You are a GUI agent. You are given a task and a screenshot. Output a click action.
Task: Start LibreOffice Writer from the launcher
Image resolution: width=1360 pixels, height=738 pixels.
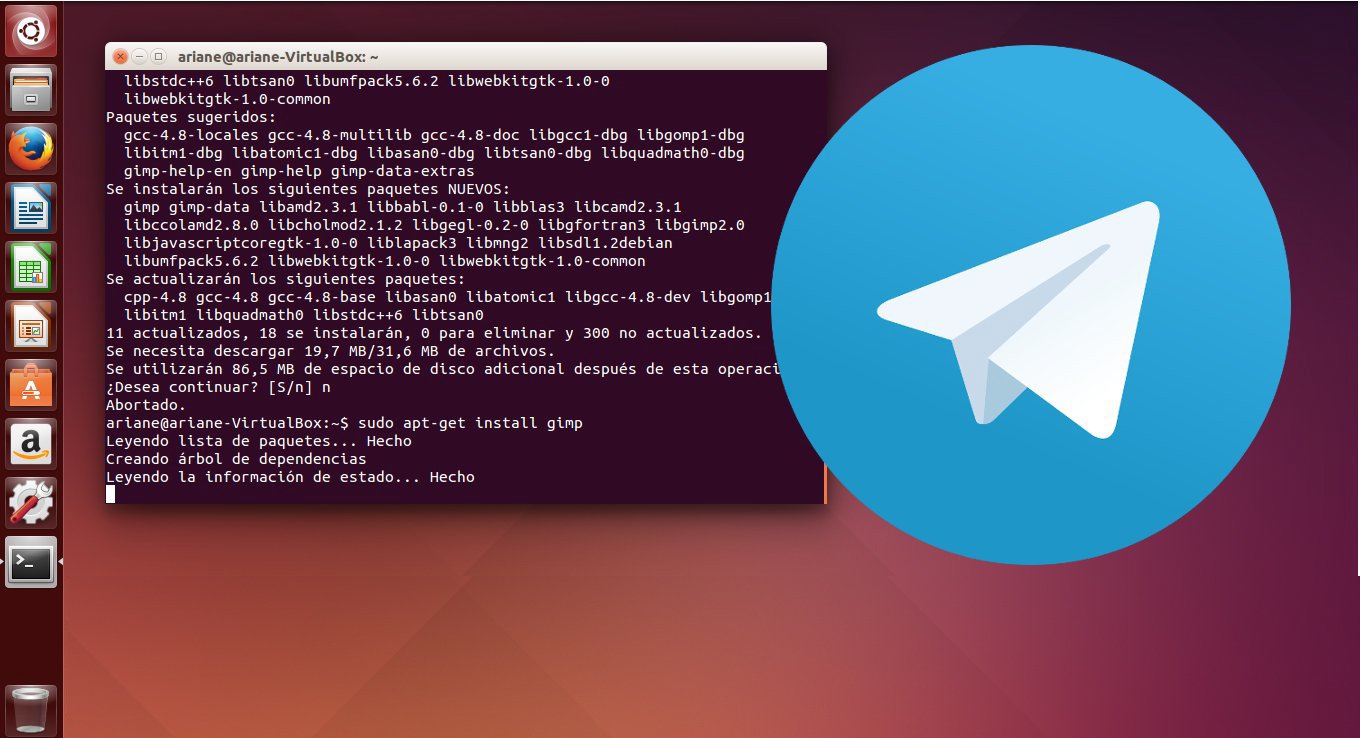[31, 208]
